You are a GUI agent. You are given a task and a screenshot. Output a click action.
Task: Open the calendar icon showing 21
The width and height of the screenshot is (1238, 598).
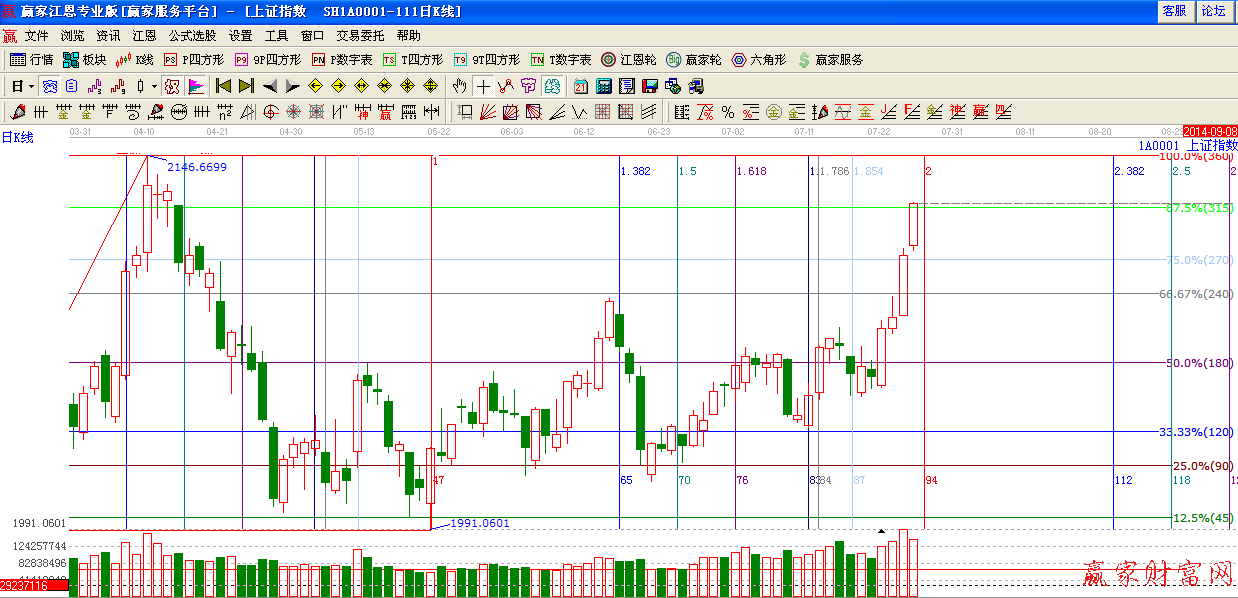point(581,86)
